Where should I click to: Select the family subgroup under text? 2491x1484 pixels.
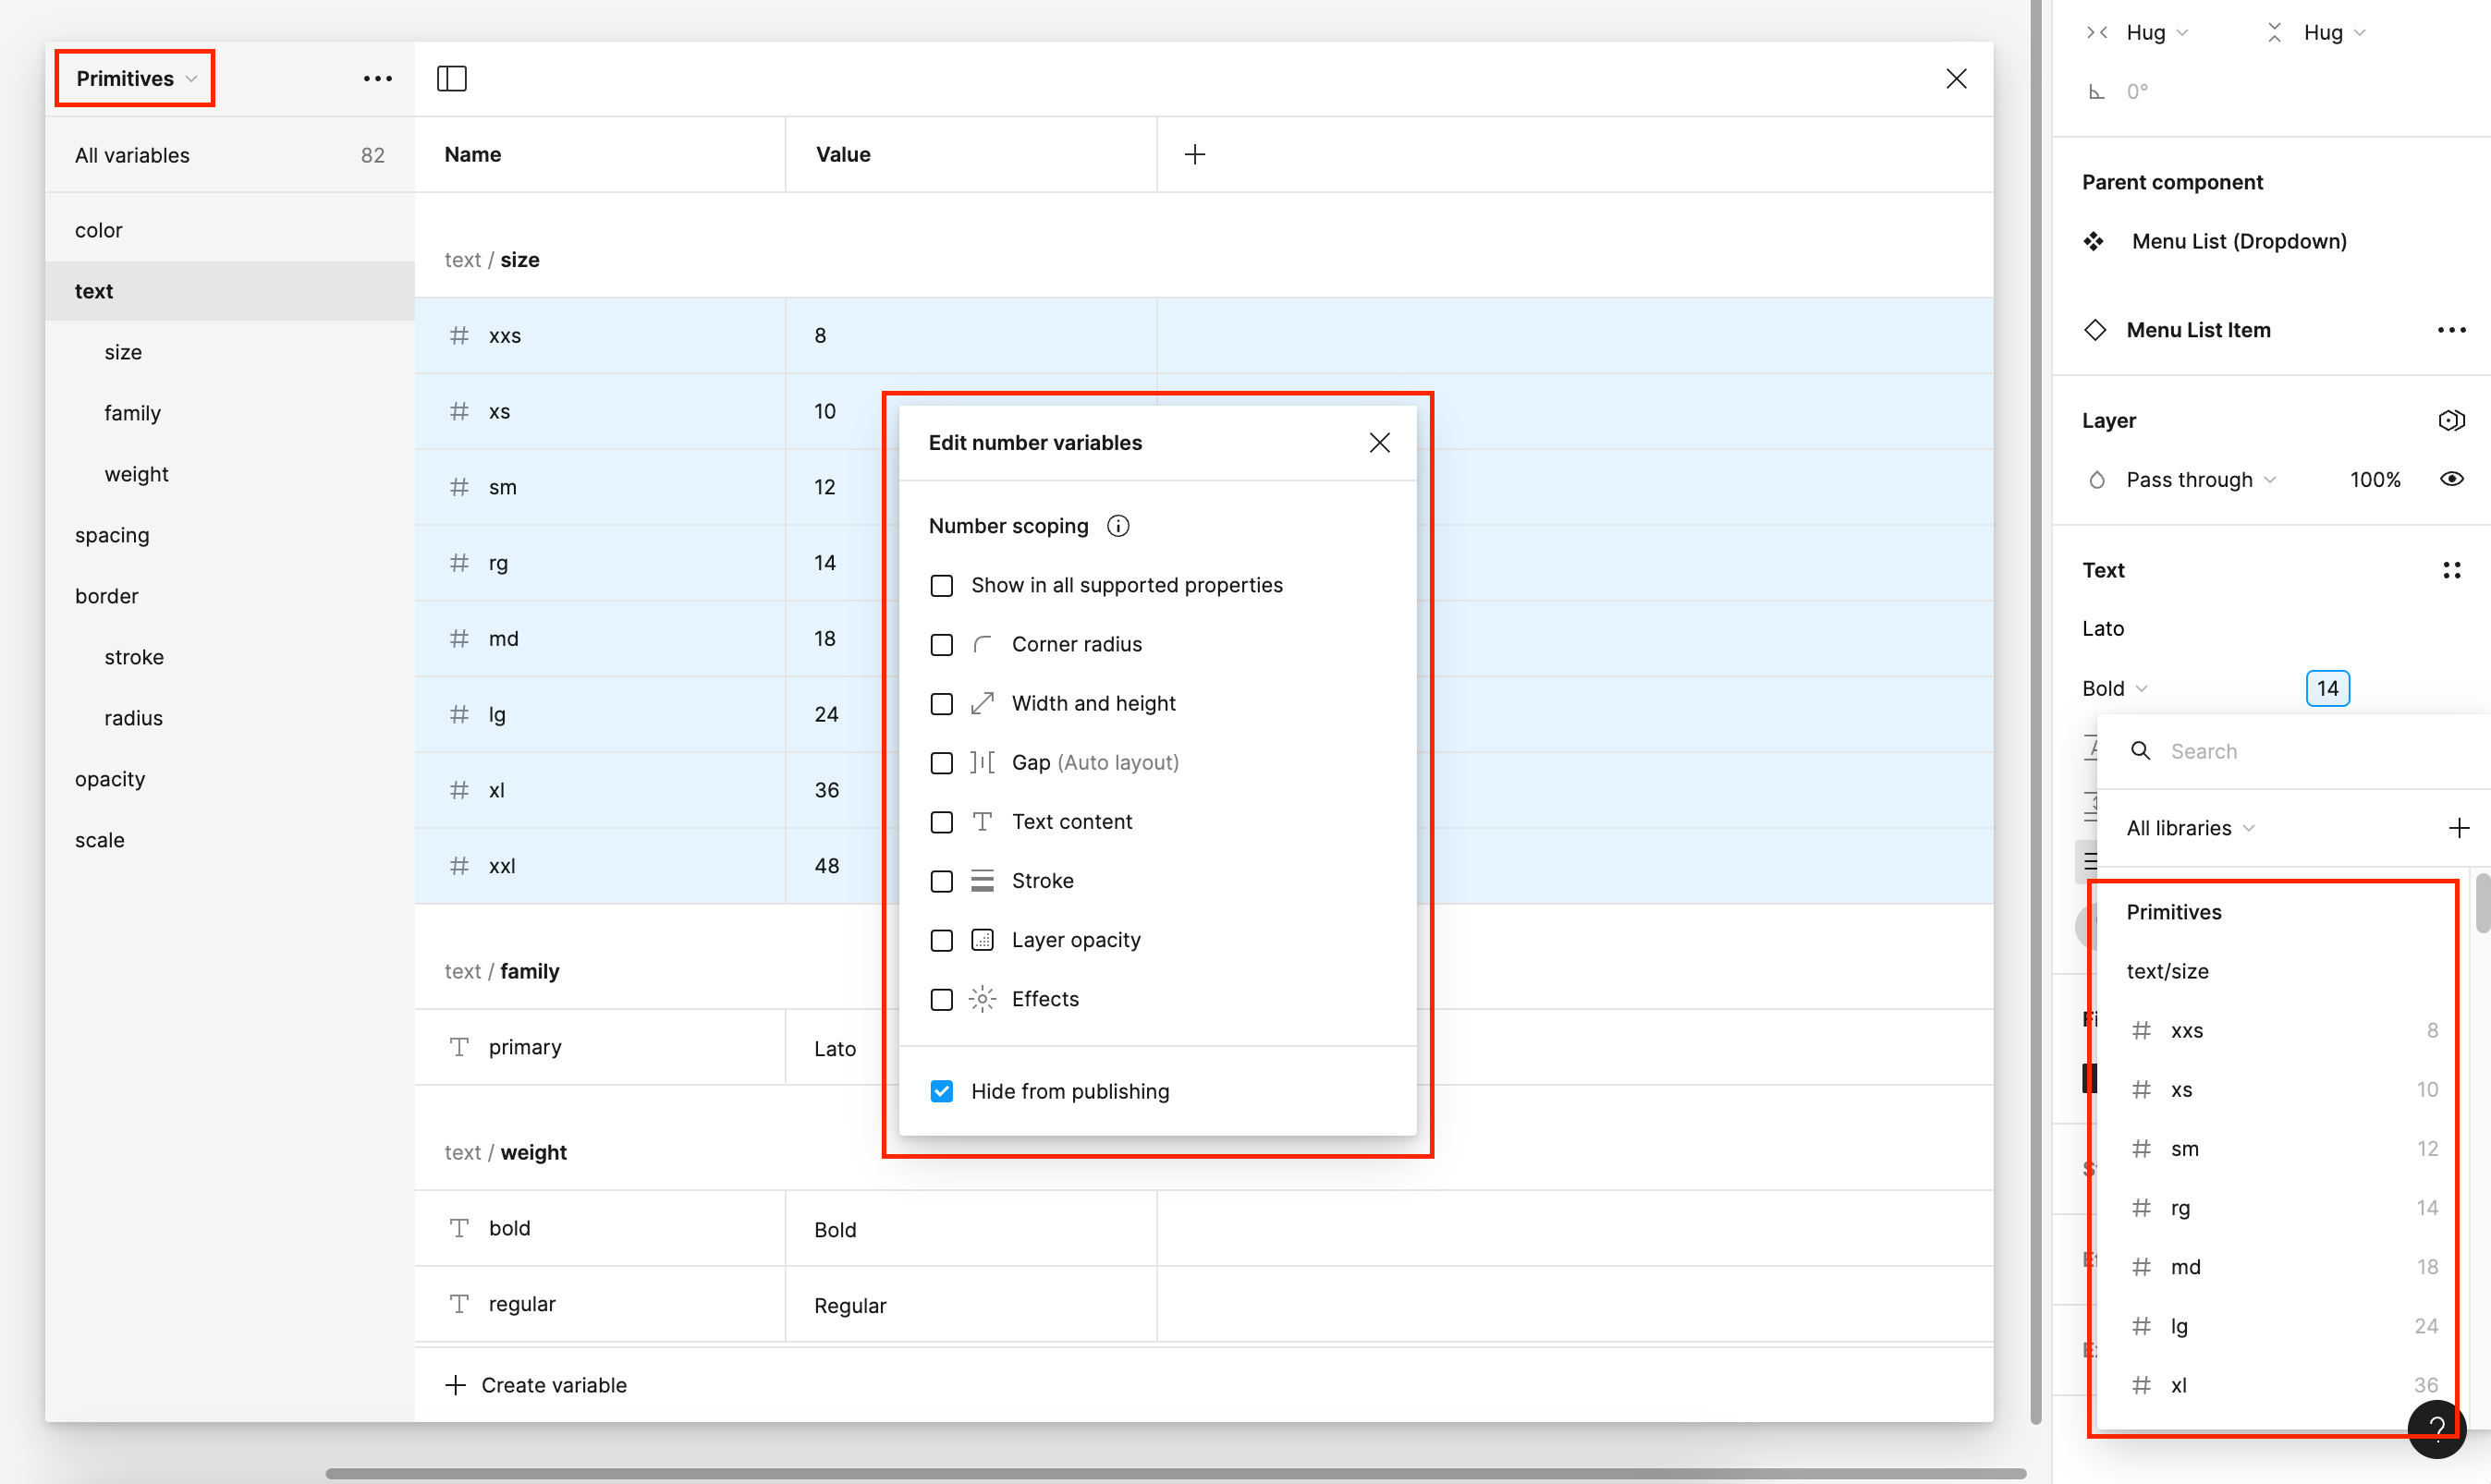pyautogui.click(x=229, y=413)
